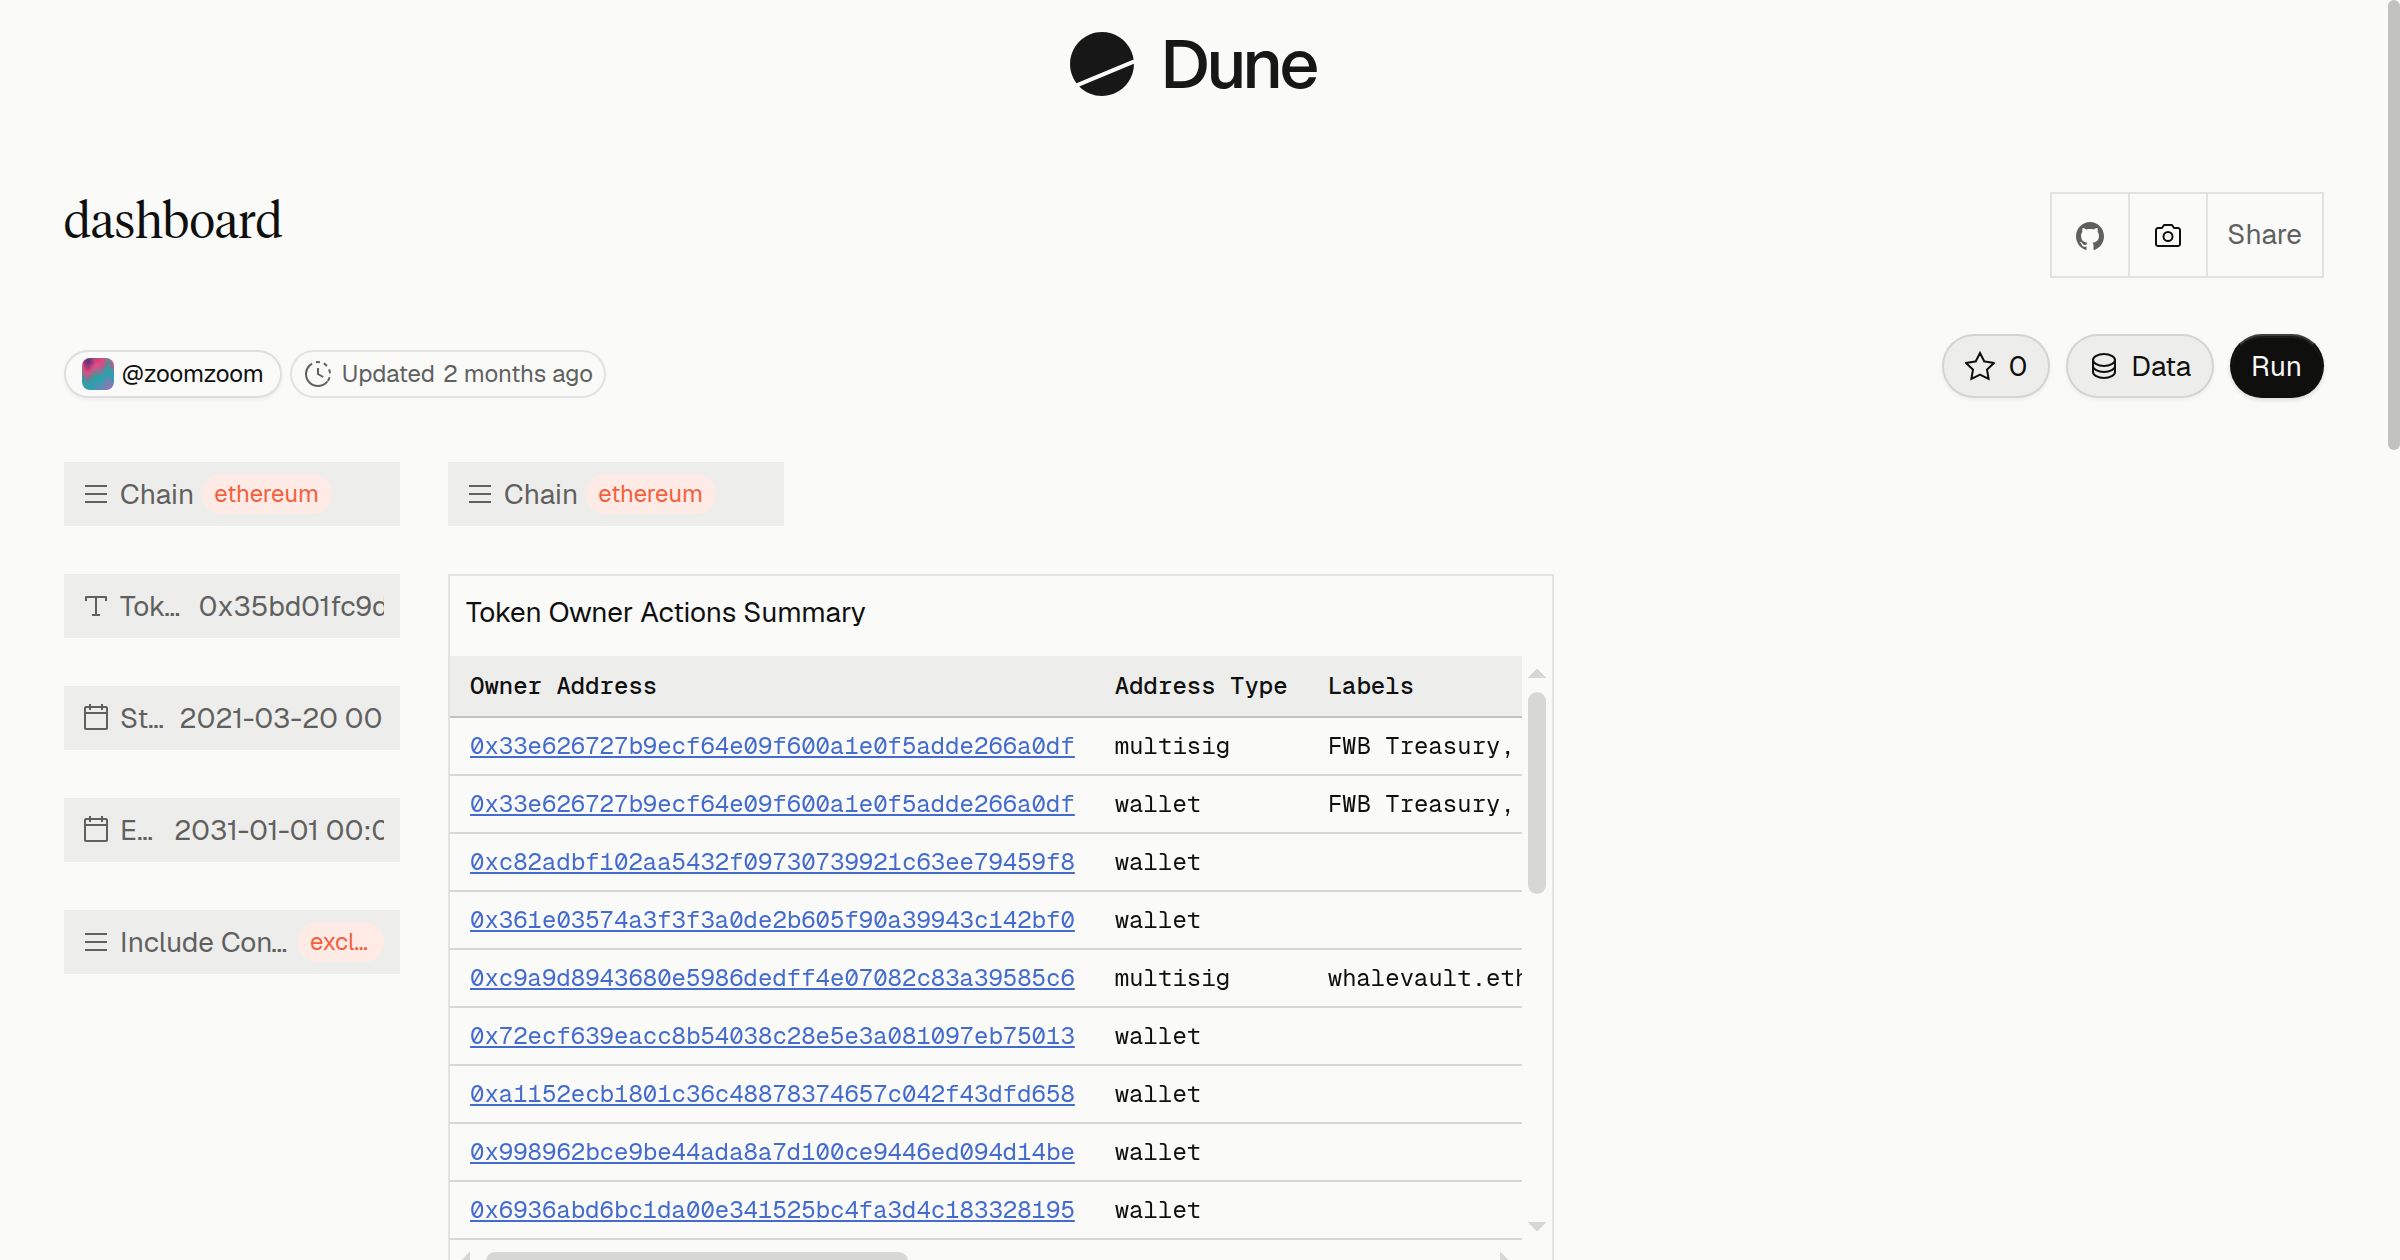Open the GitHub icon link
This screenshot has width=2400, height=1260.
tap(2090, 236)
